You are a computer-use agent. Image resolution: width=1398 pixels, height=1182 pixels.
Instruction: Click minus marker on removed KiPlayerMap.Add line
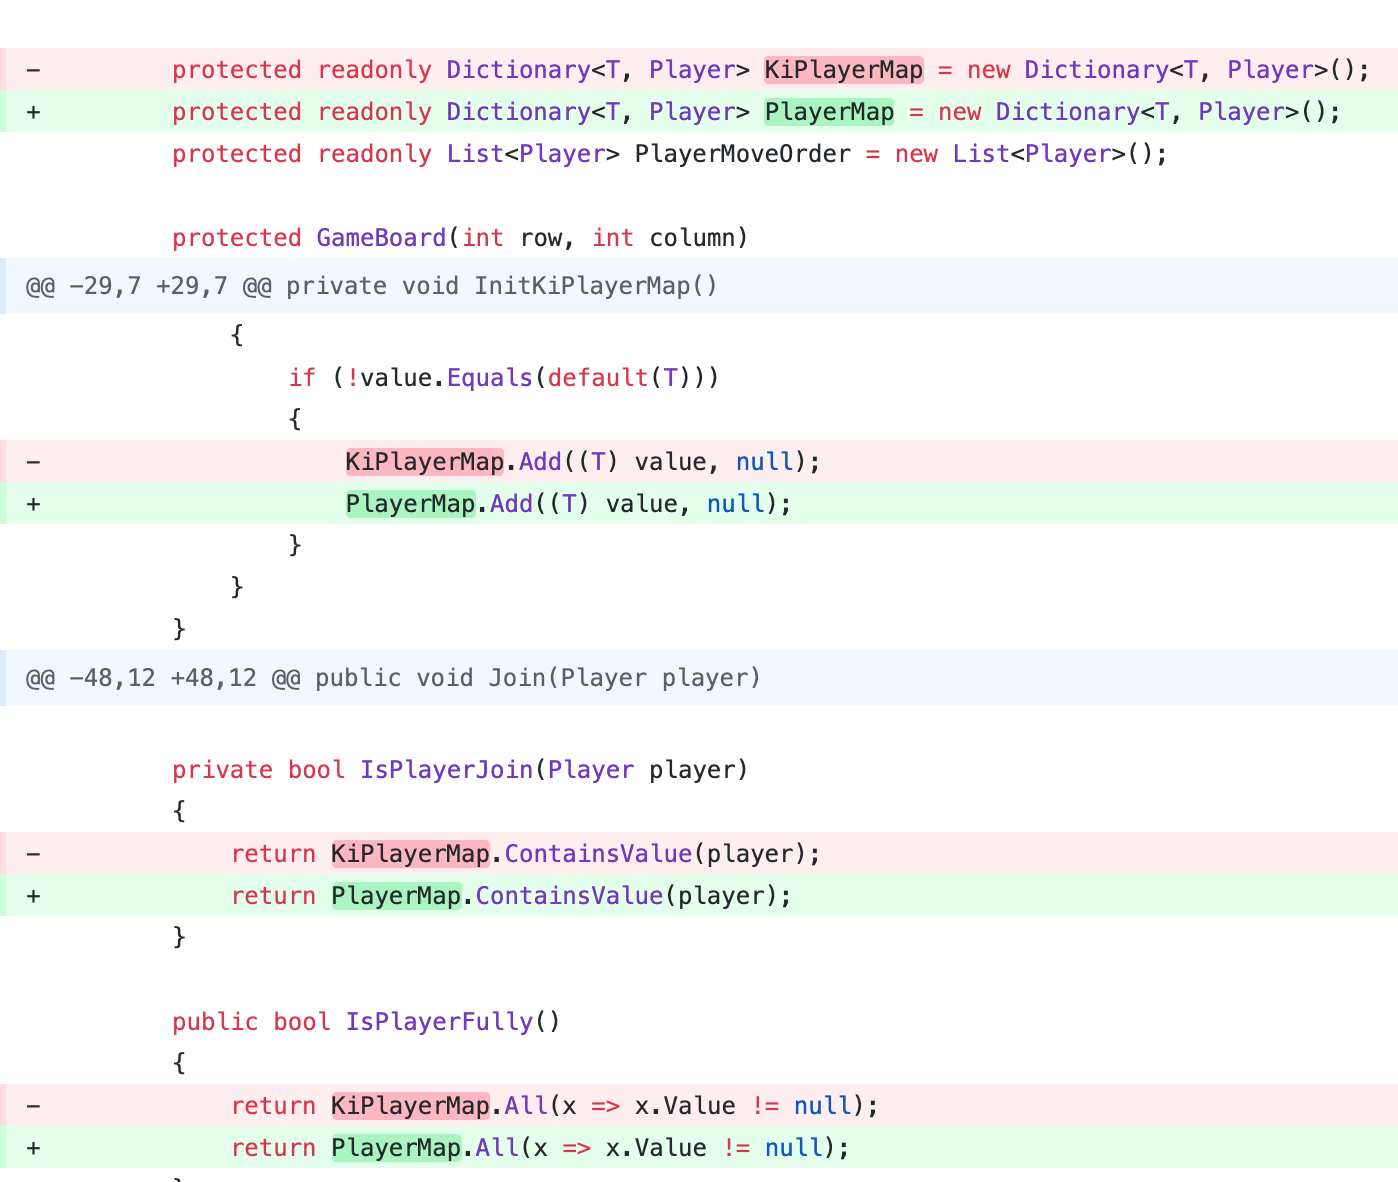(33, 462)
